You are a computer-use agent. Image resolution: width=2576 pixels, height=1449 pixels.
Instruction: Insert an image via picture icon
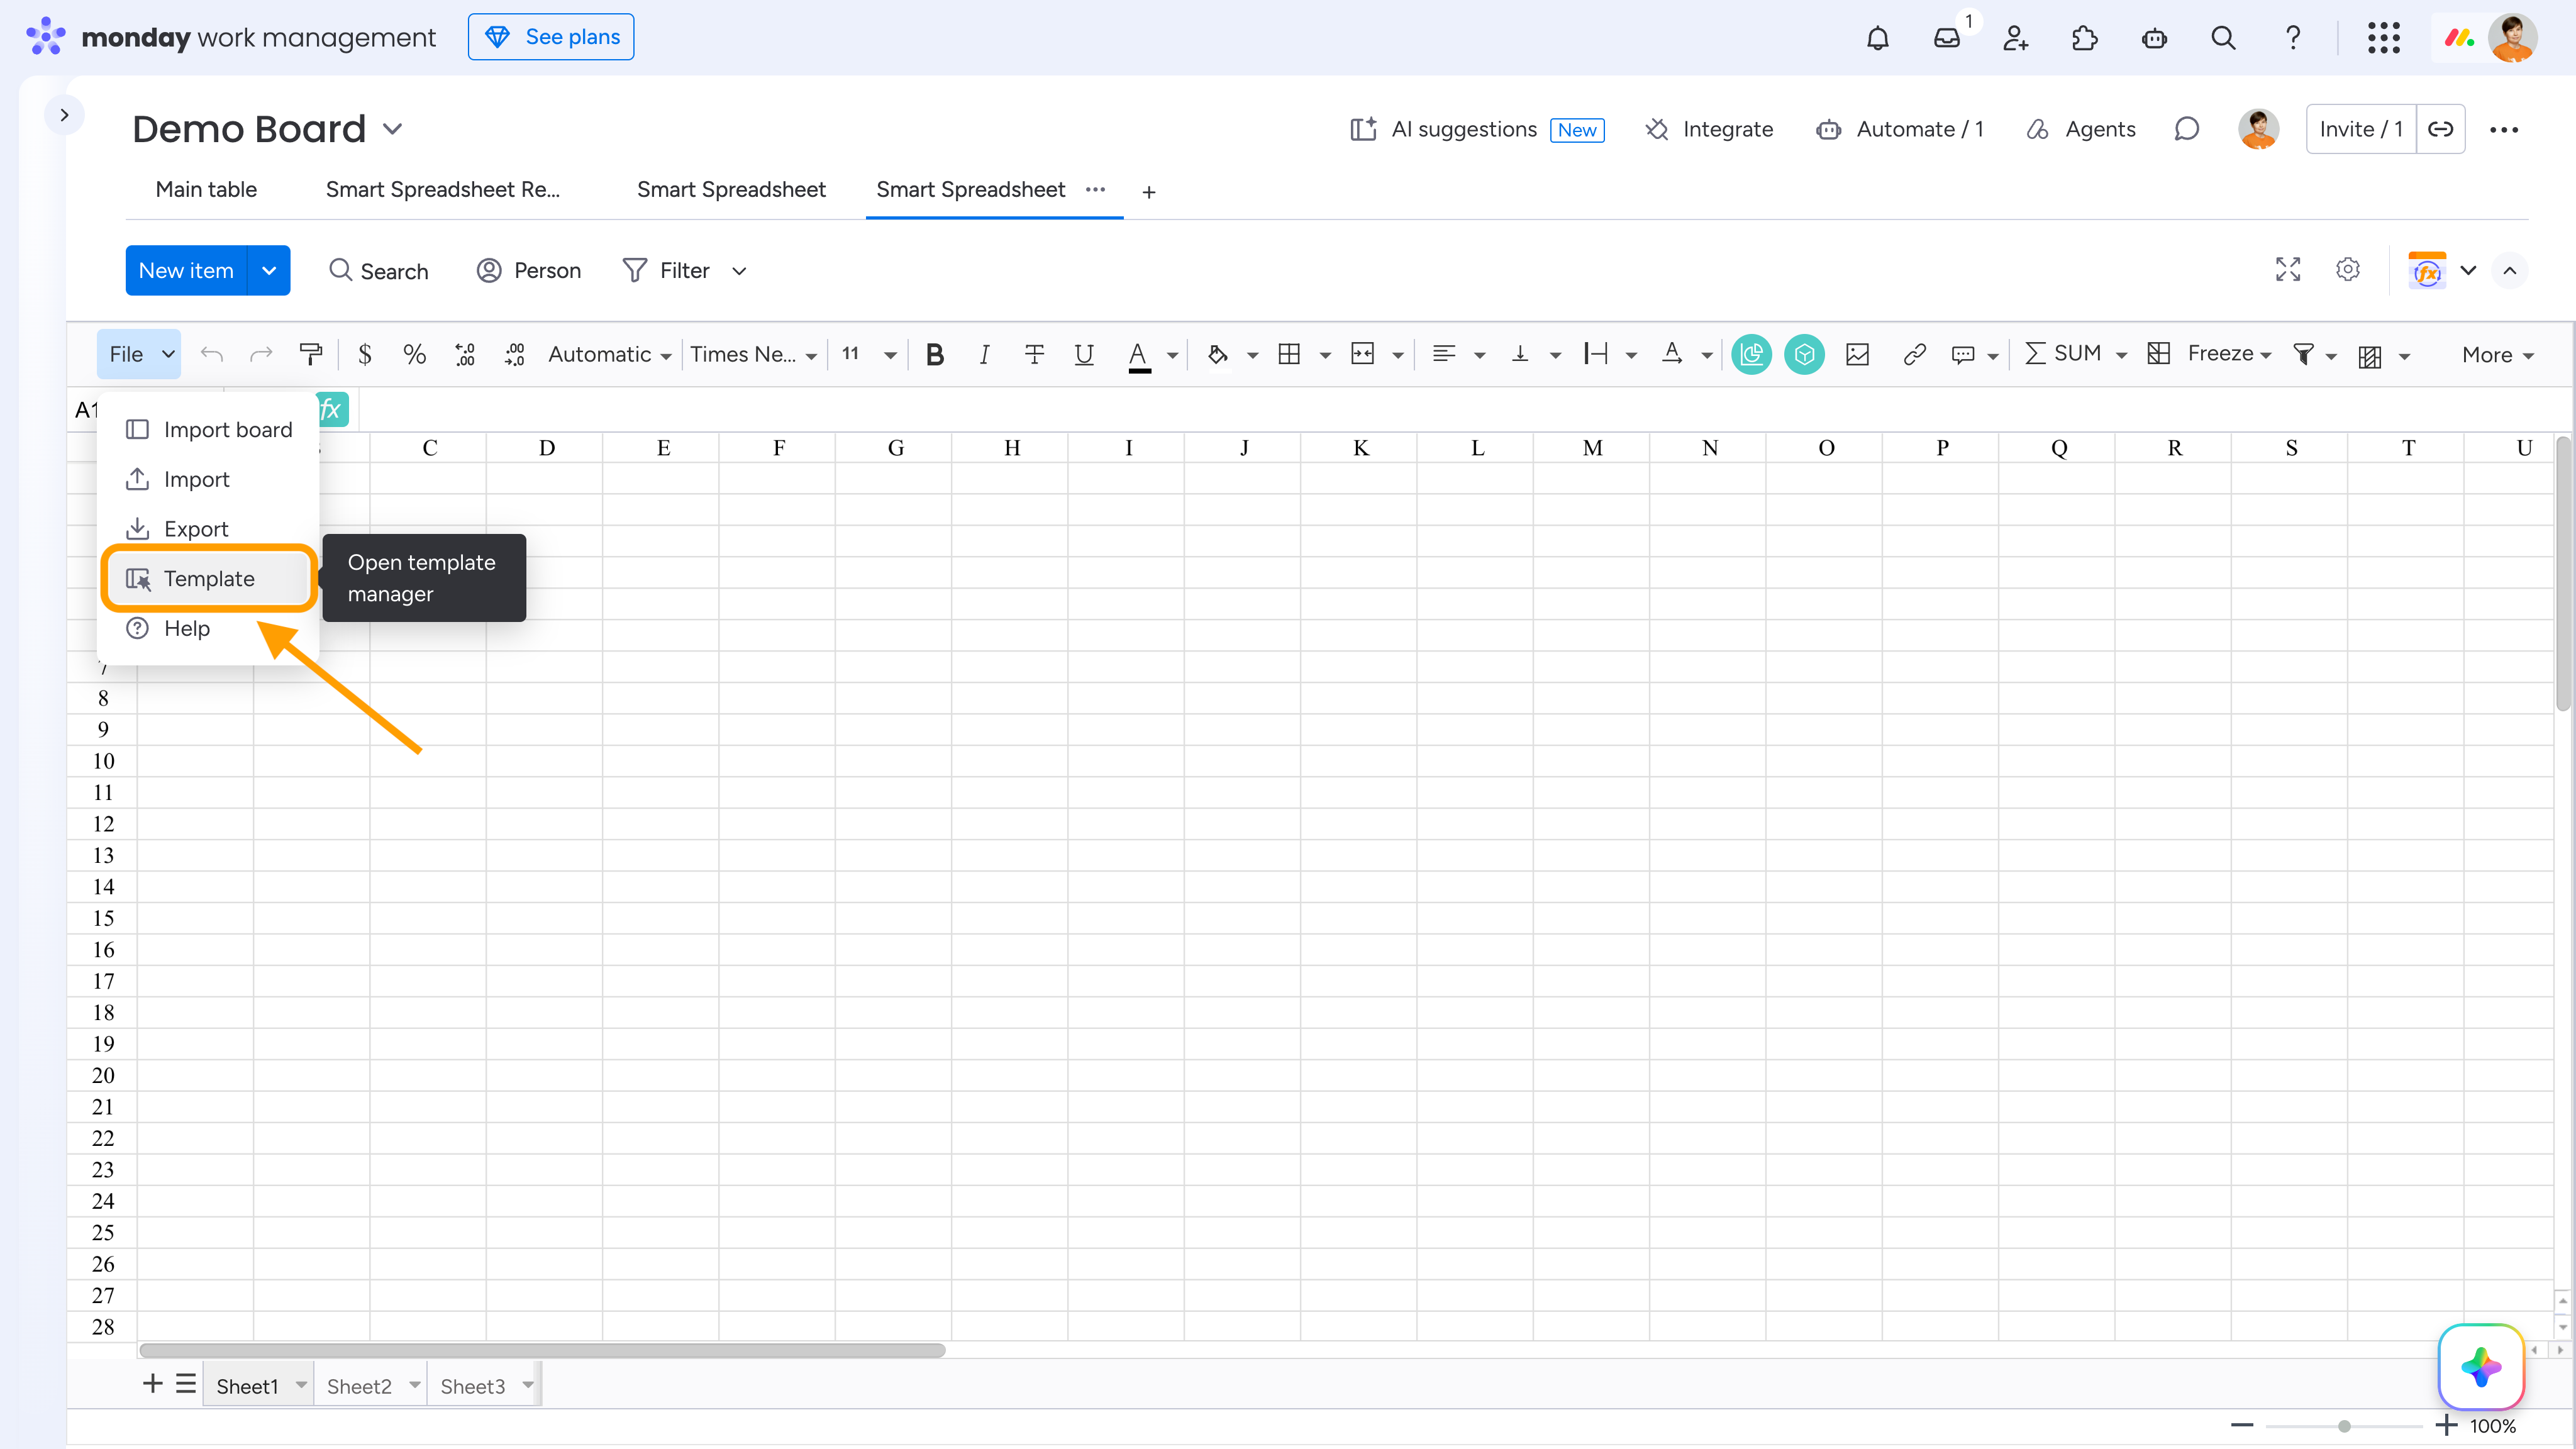pyautogui.click(x=1858, y=354)
